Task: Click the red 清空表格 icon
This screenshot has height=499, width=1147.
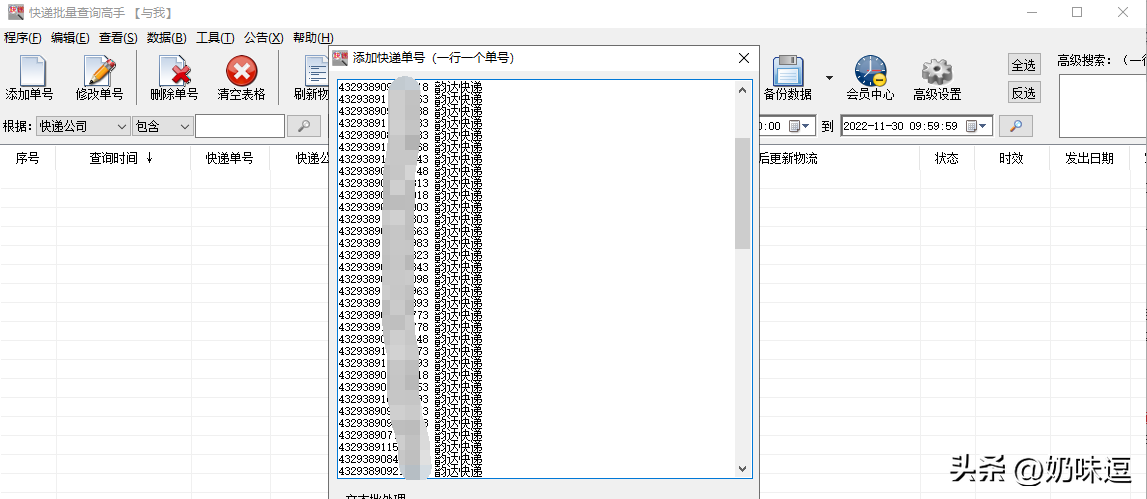Action: (x=241, y=73)
